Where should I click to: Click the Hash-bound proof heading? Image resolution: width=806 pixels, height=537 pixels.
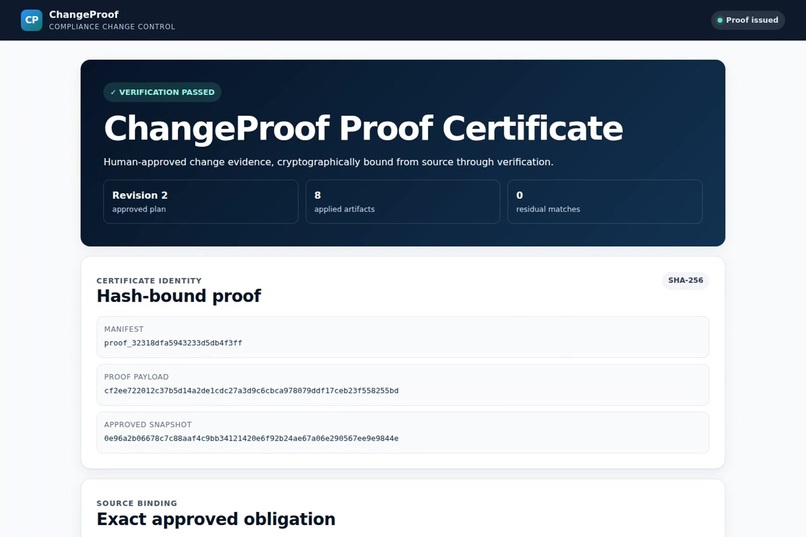tap(179, 296)
